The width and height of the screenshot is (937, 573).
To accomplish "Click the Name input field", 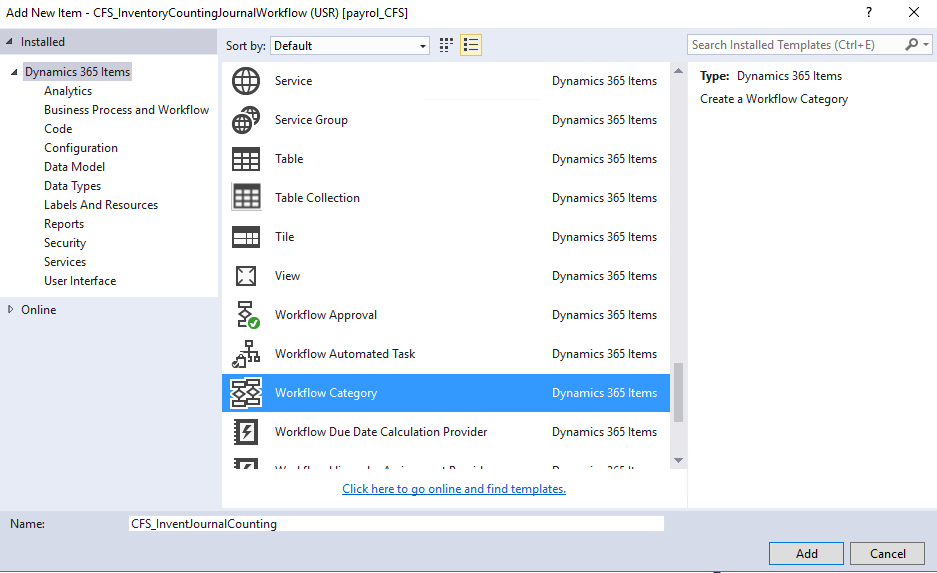I will tap(396, 524).
